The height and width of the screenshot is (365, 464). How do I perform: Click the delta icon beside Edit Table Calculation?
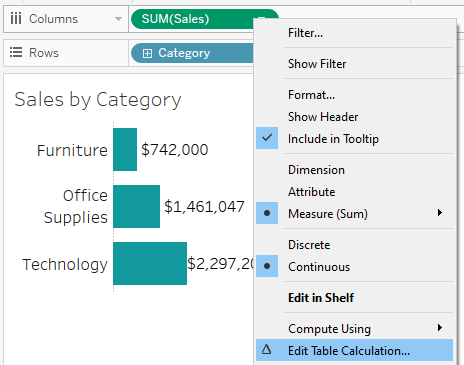click(x=266, y=350)
